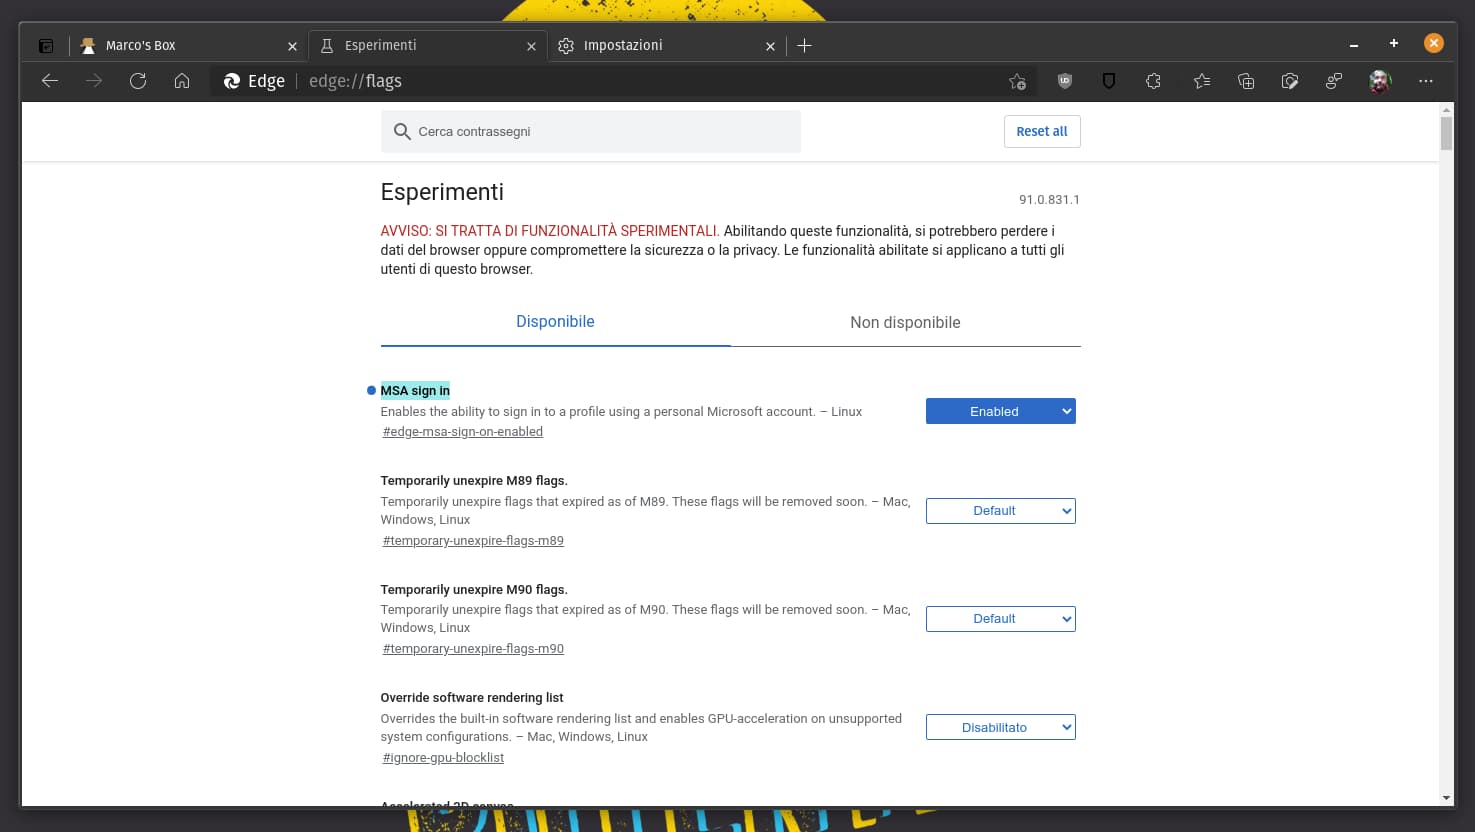The height and width of the screenshot is (832, 1475).
Task: Switch to the Non disponibile tab
Action: [x=905, y=322]
